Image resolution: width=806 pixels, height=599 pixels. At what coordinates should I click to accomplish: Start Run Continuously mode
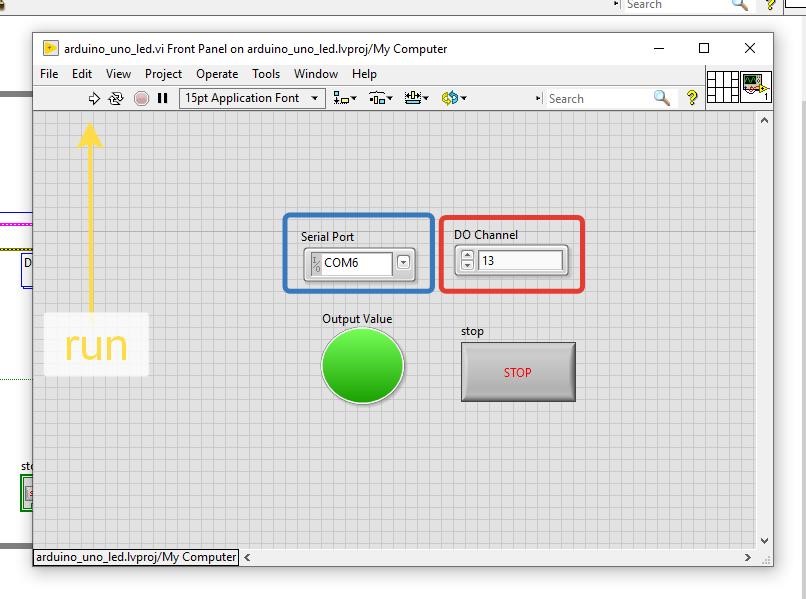click(x=116, y=98)
